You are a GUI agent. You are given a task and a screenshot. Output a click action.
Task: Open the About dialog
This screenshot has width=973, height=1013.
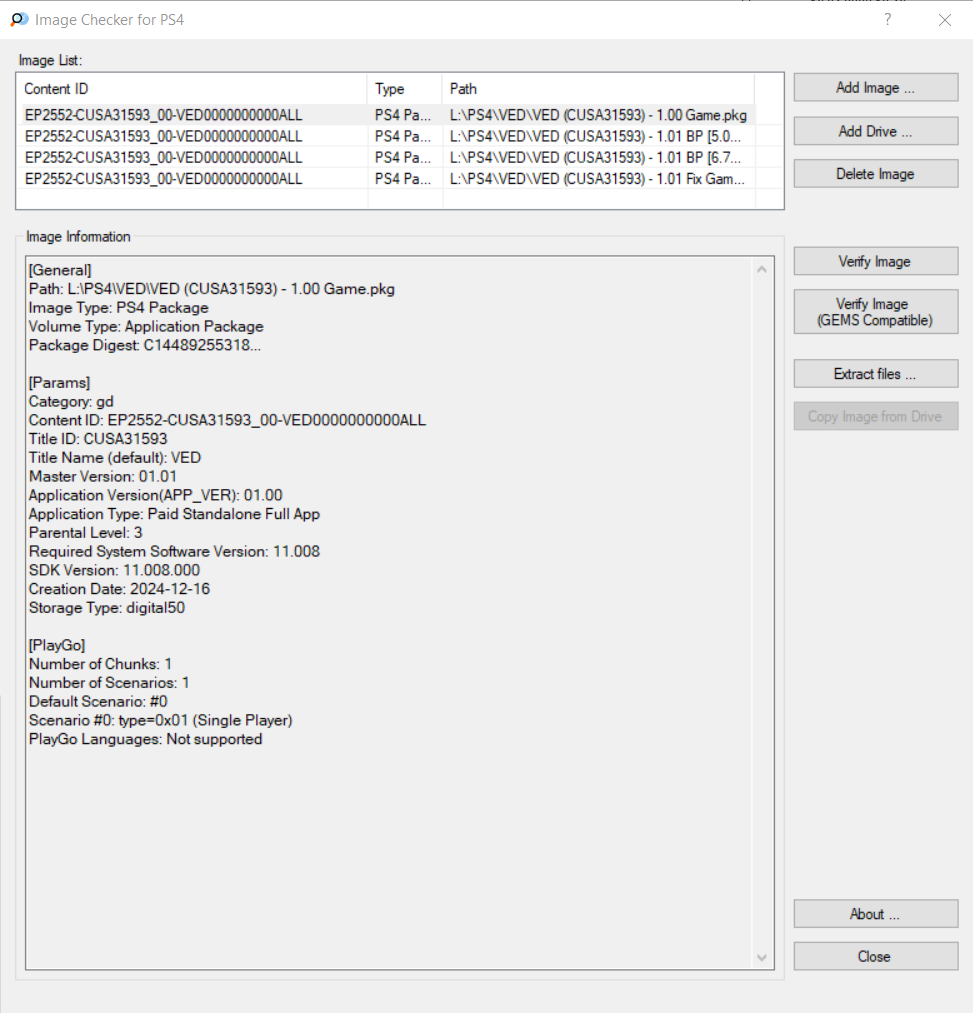point(875,914)
